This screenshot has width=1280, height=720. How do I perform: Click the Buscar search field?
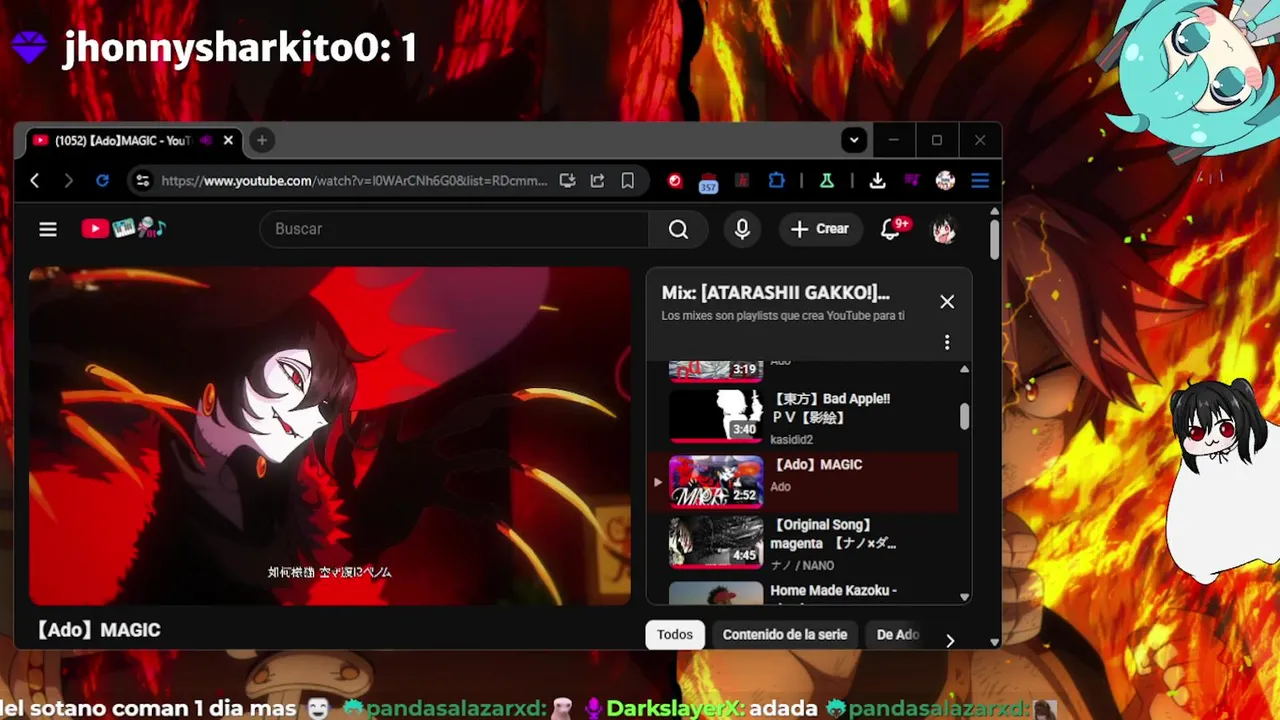pos(455,229)
